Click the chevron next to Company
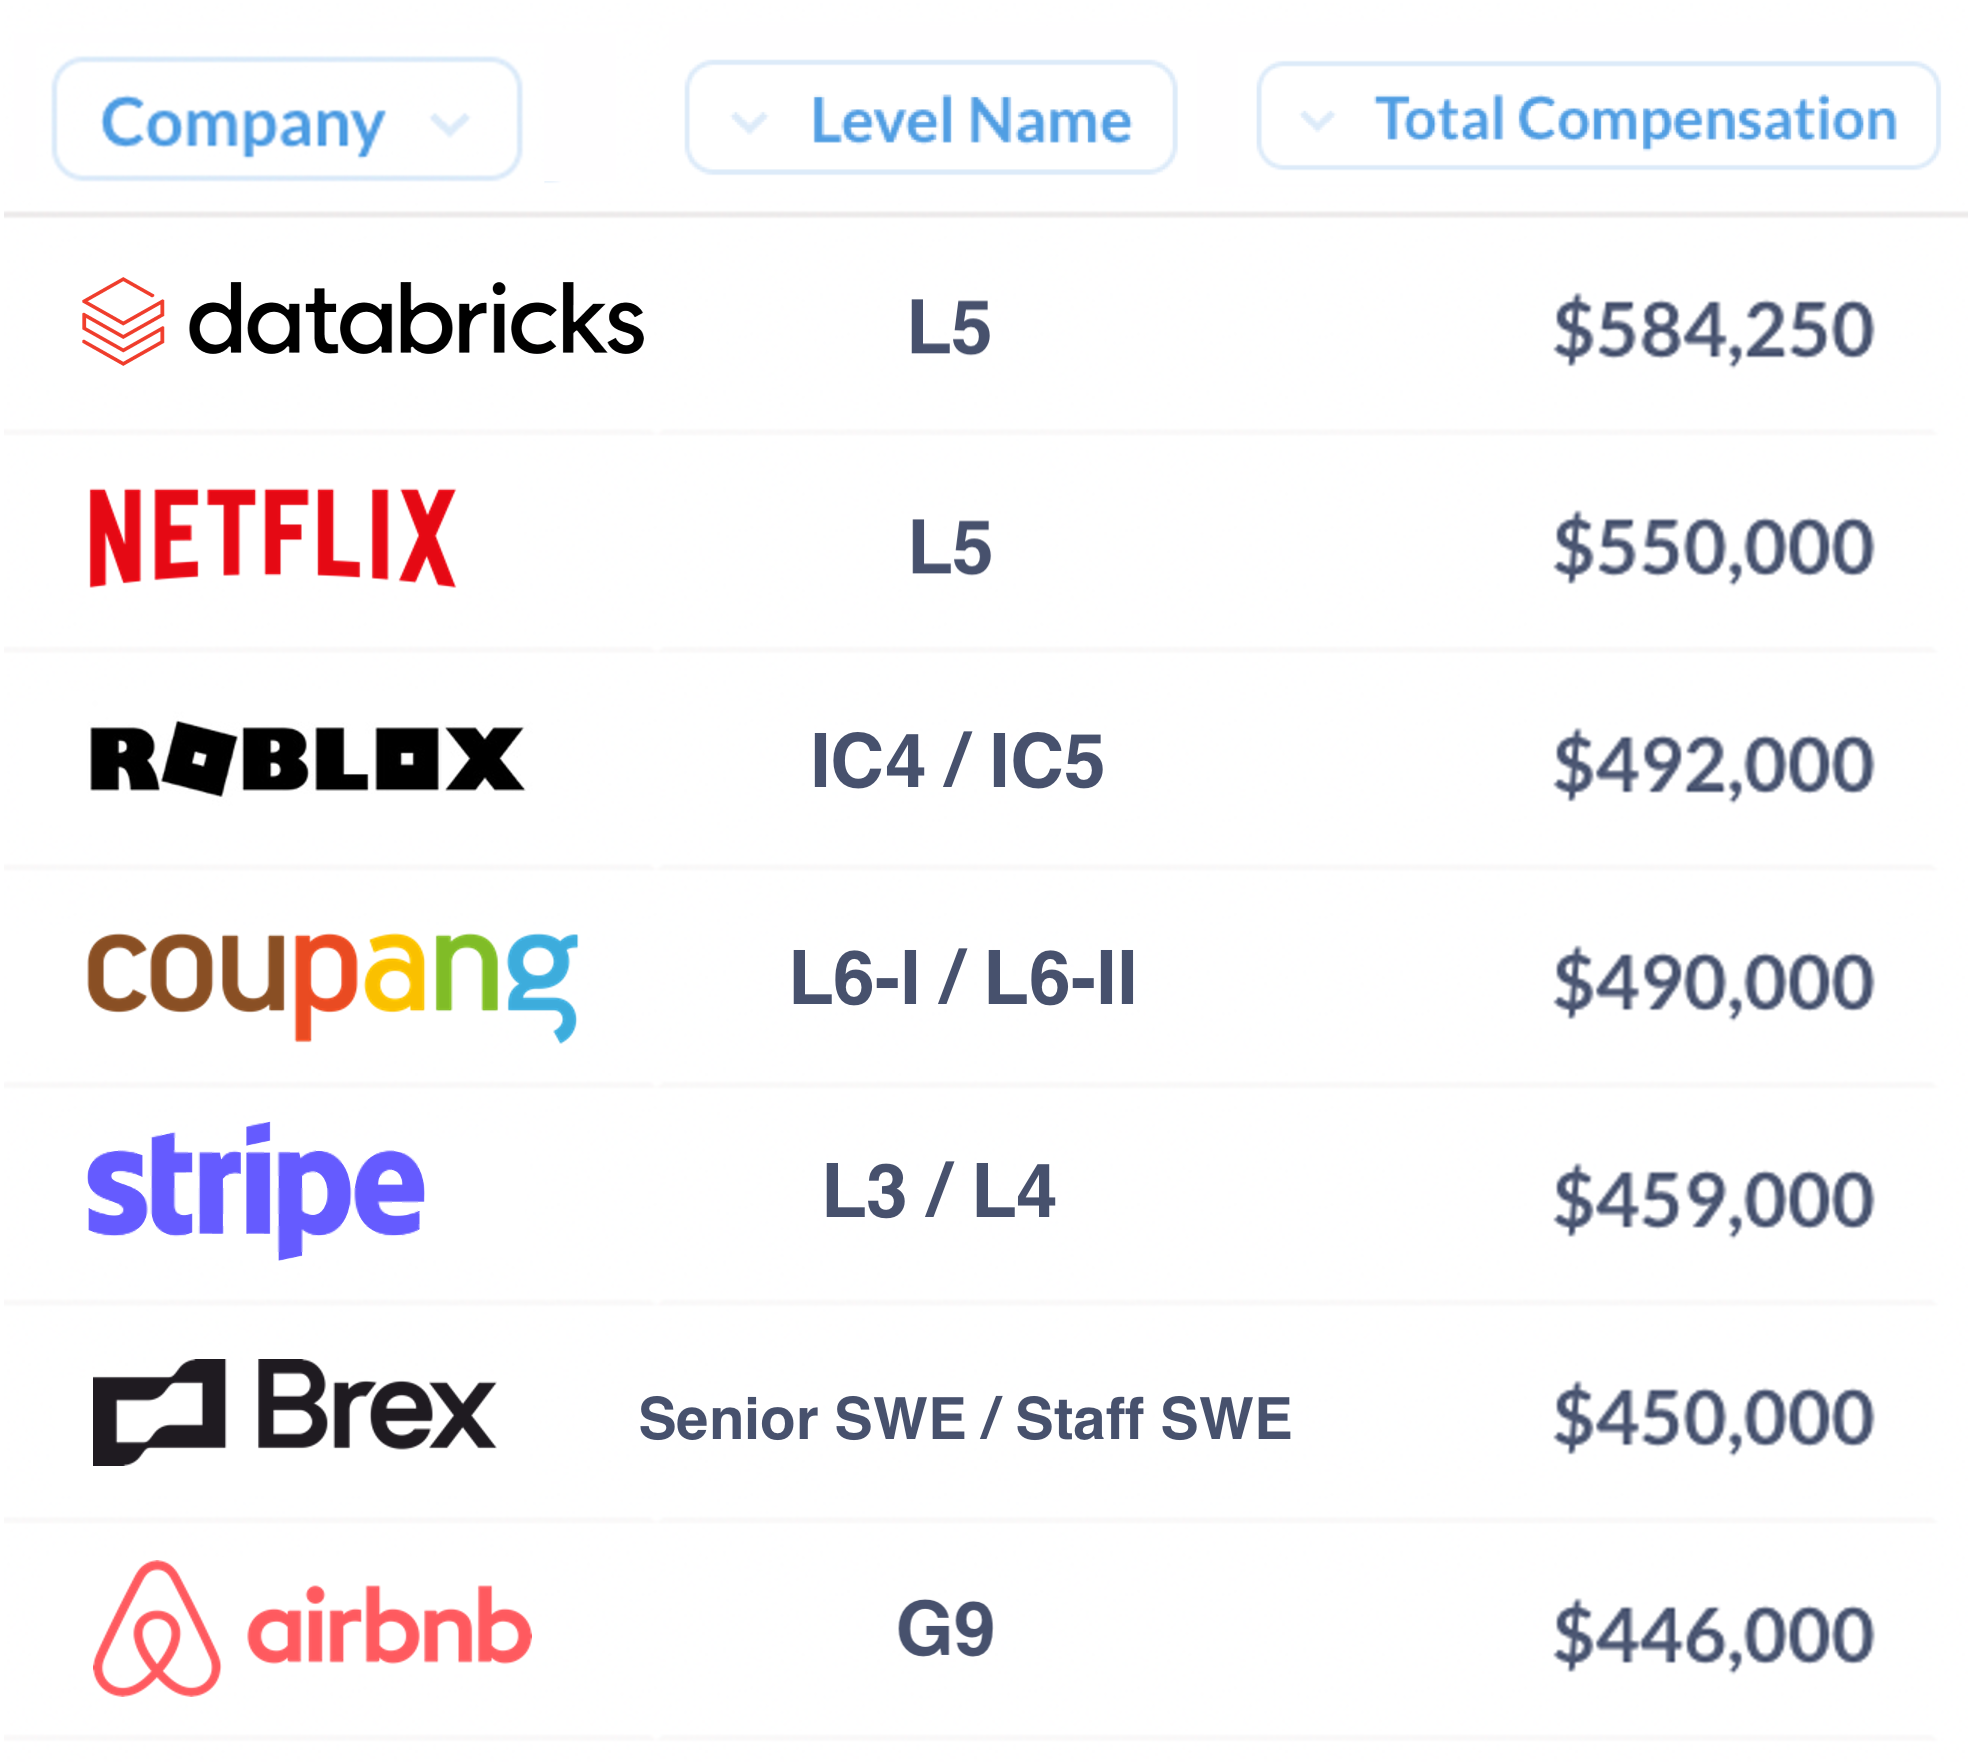This screenshot has height=1764, width=1970. [449, 124]
